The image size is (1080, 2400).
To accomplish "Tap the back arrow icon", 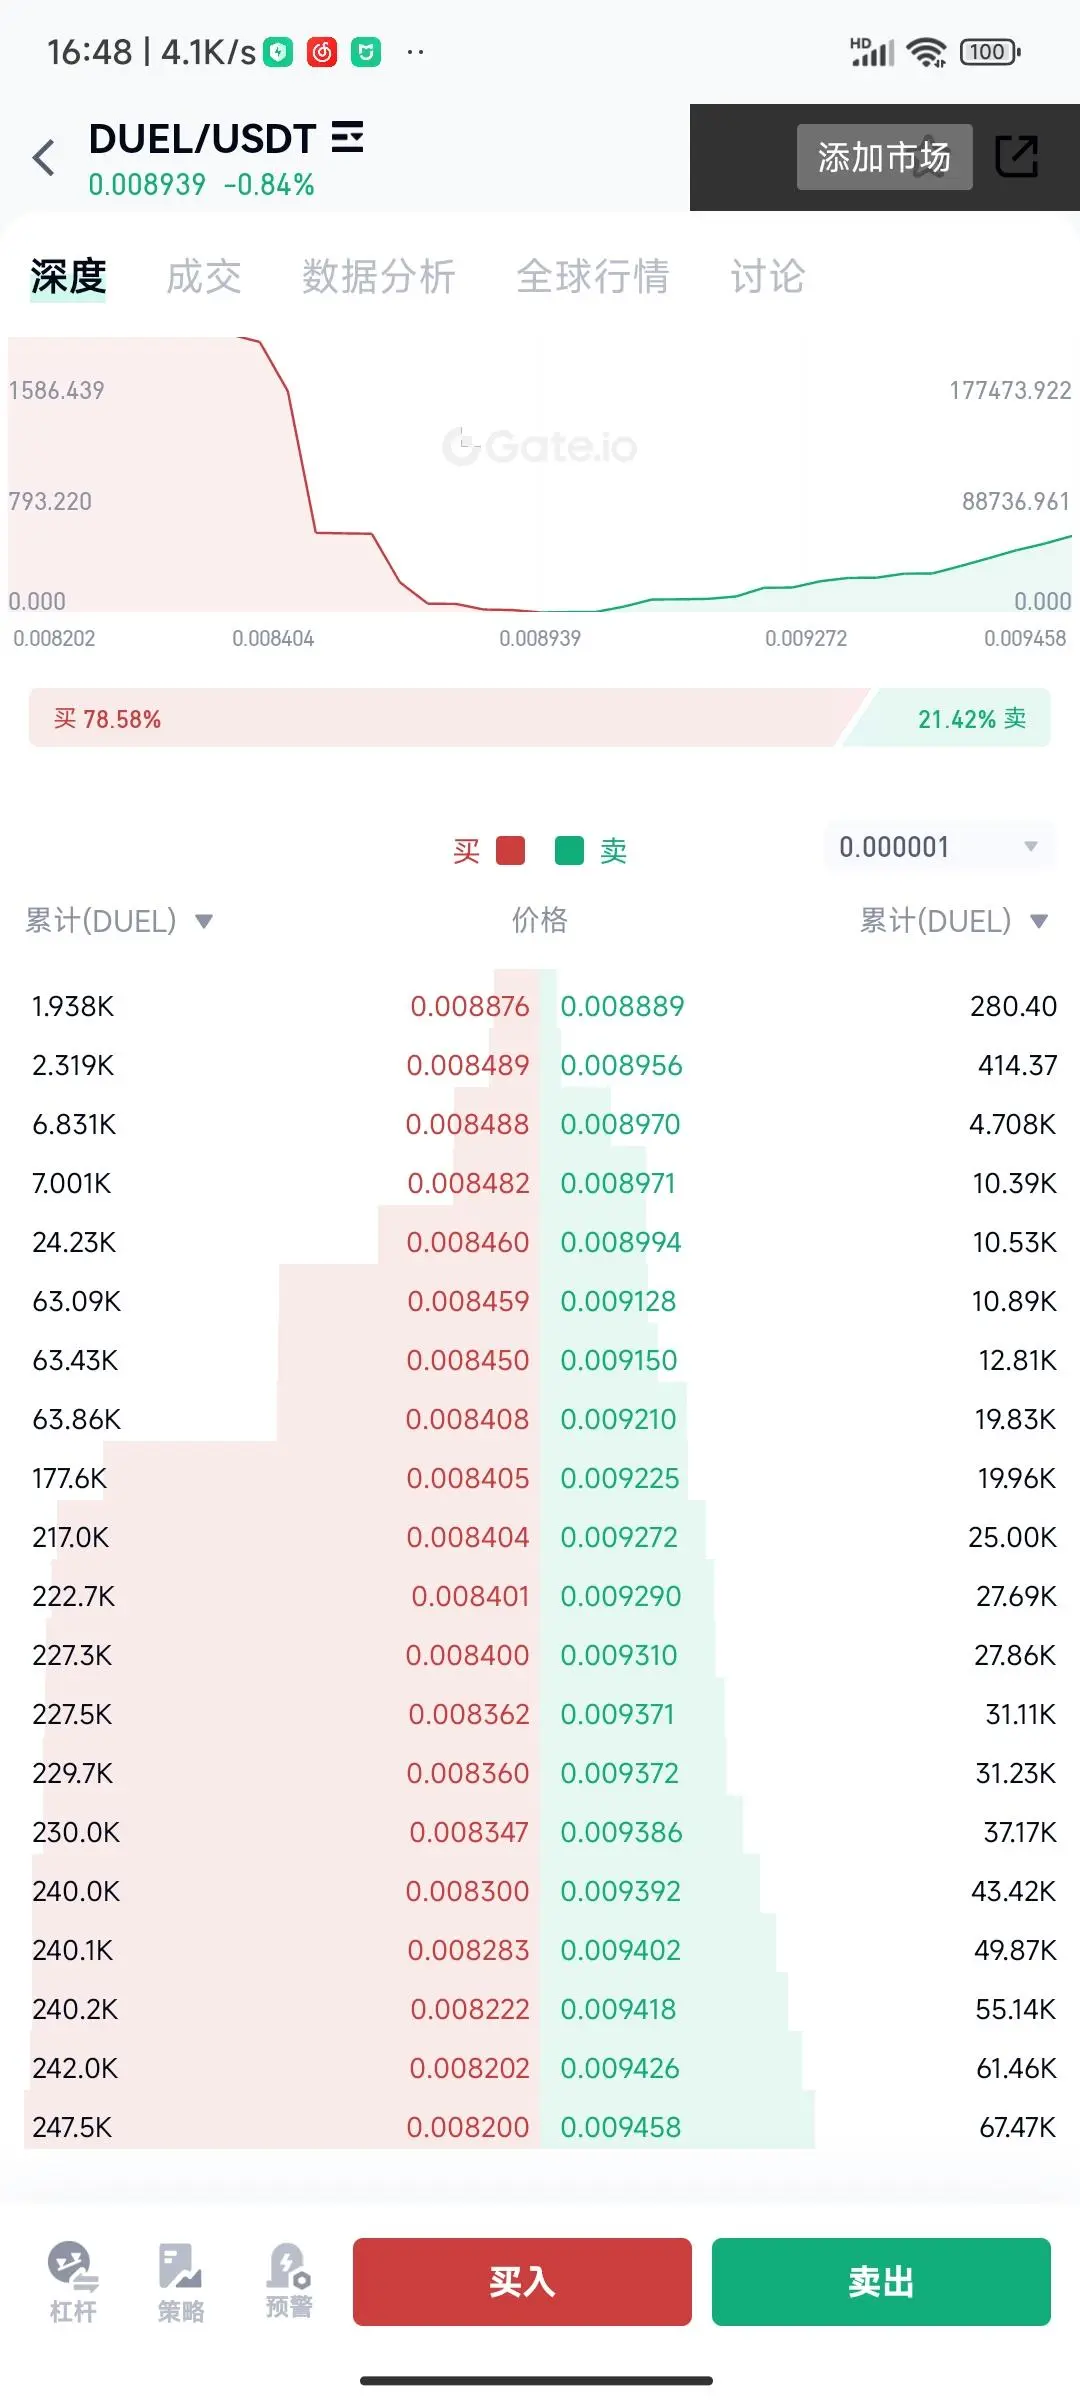I will 43,157.
